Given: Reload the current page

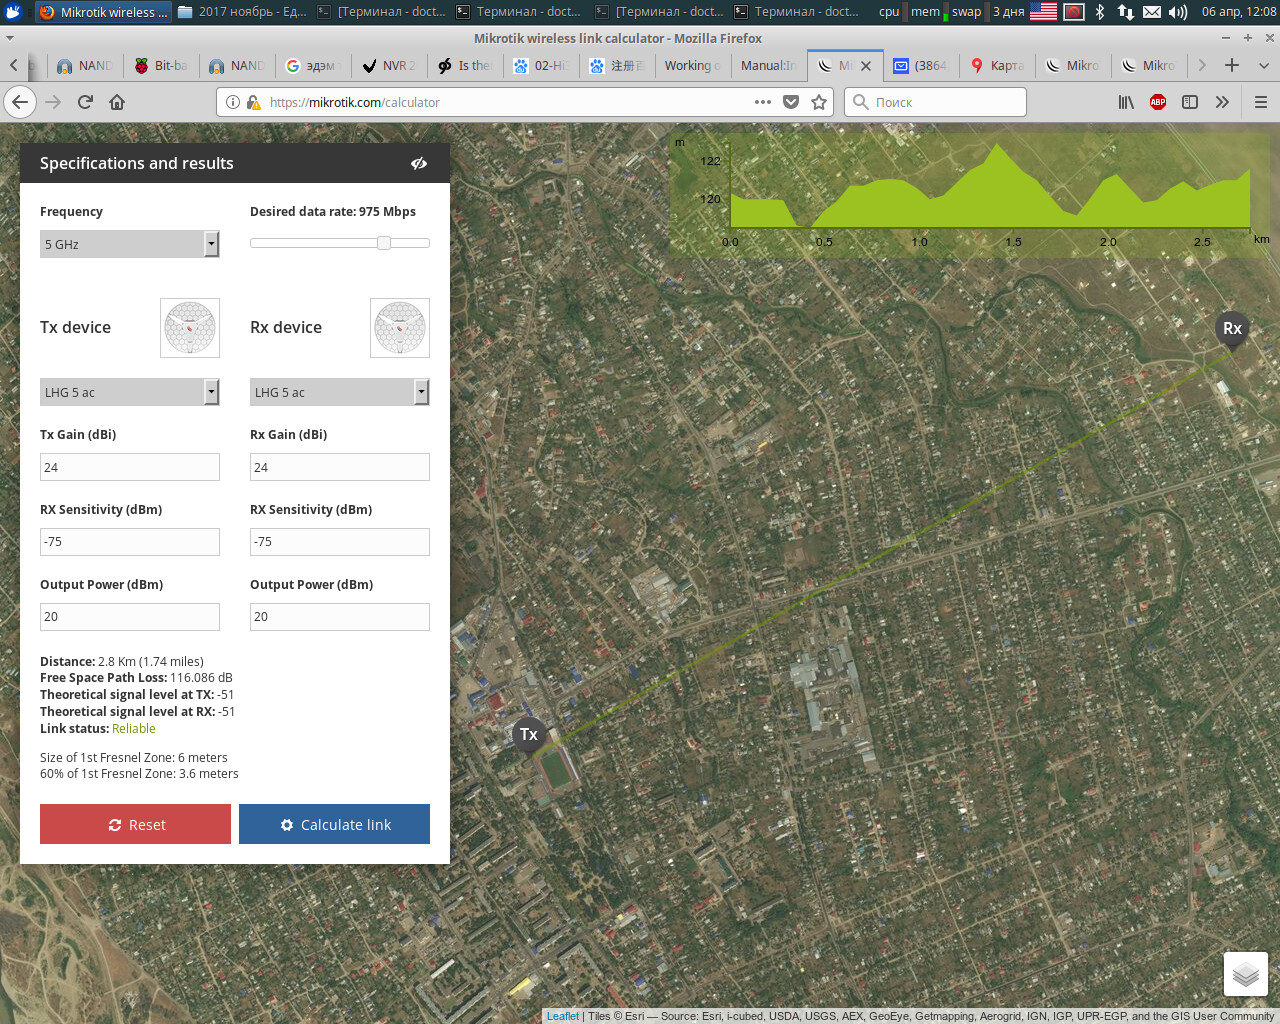Looking at the screenshot, I should (85, 102).
